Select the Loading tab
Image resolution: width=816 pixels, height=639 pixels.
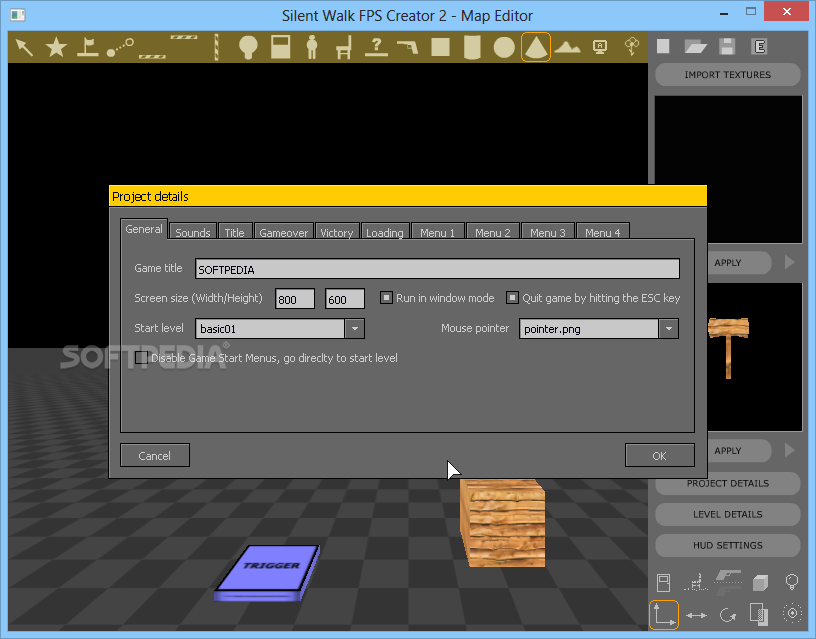pos(385,232)
